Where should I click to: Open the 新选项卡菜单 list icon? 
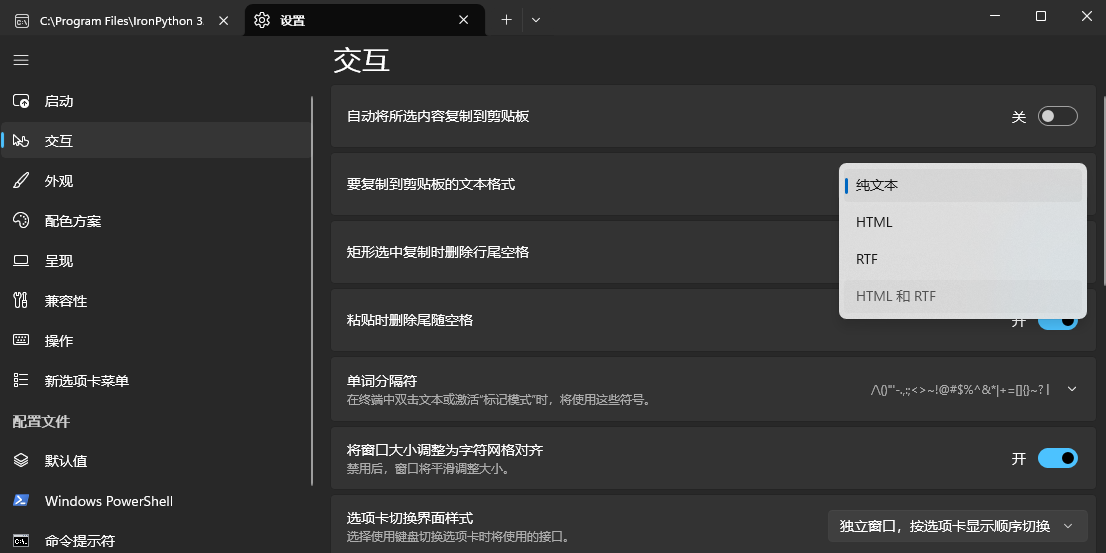[21, 381]
